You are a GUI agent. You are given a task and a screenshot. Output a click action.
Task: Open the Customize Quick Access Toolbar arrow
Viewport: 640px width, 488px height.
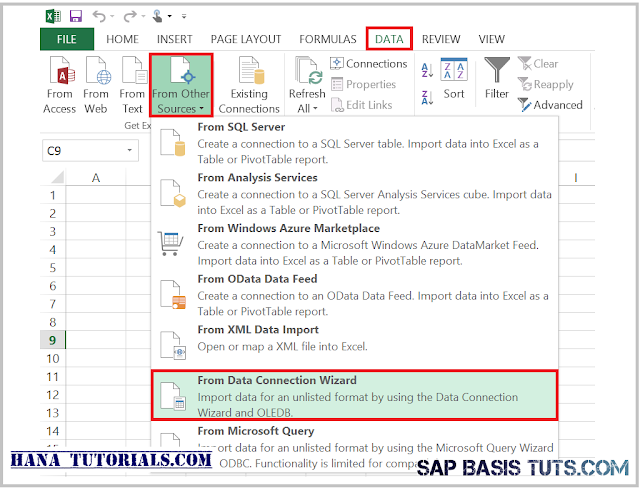[184, 17]
